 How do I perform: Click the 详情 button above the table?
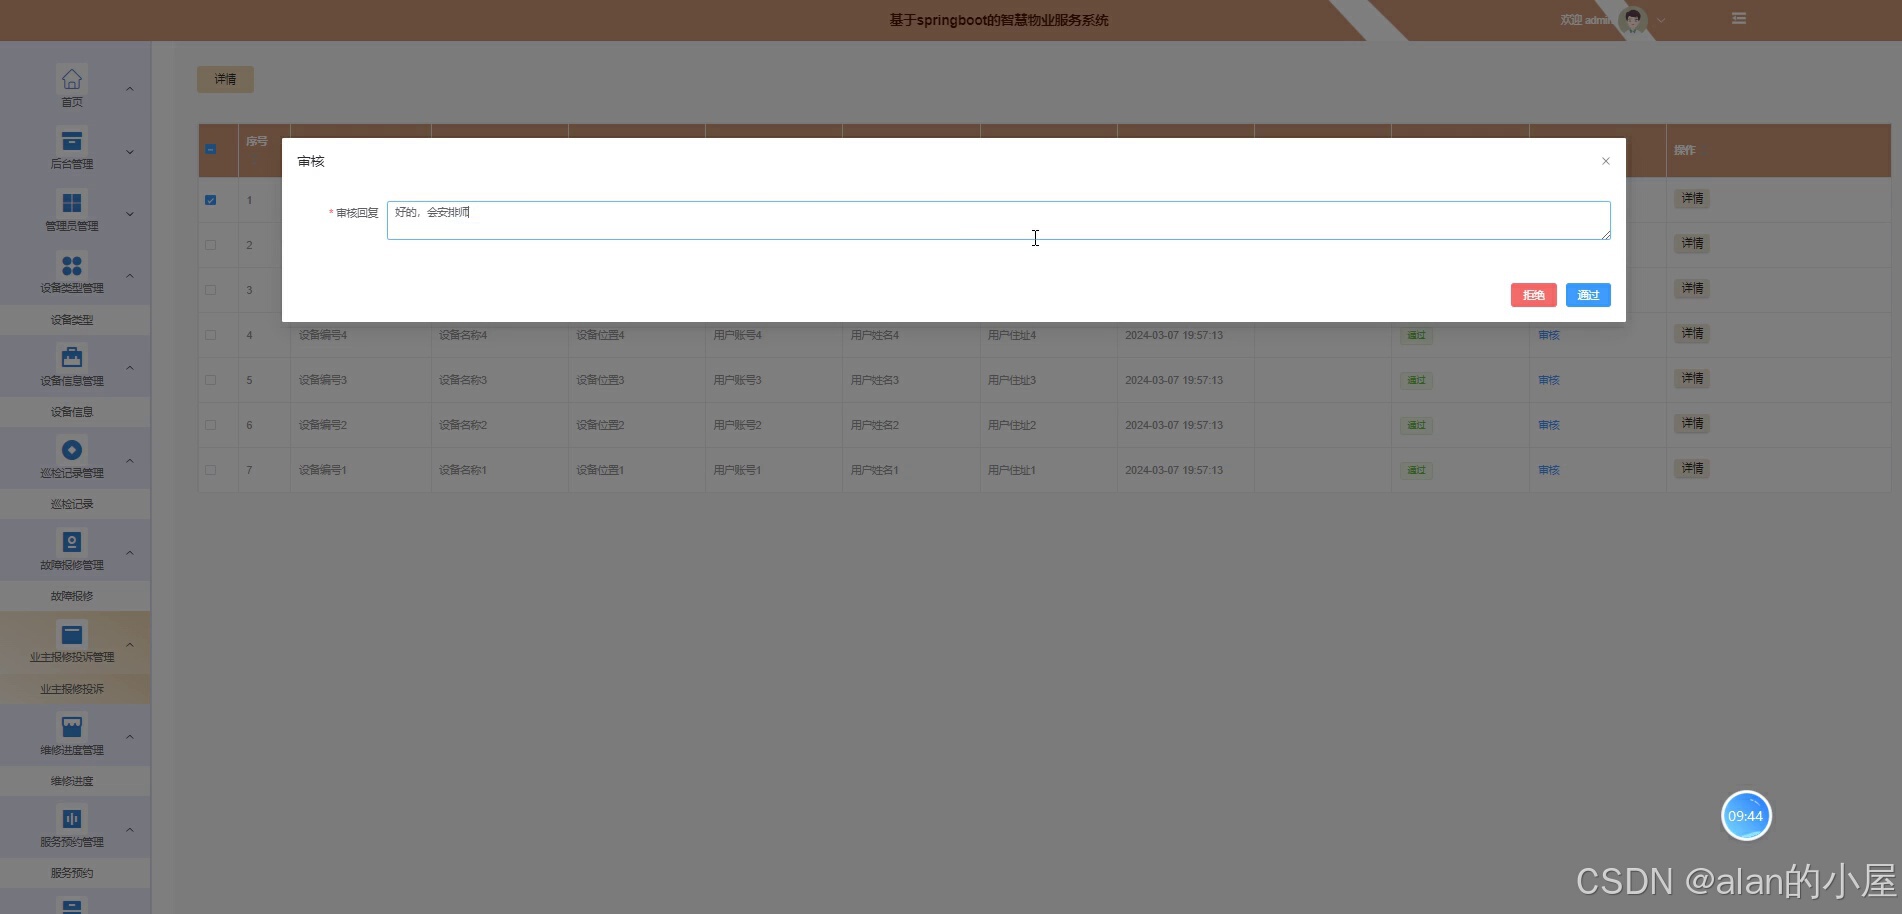click(x=225, y=79)
